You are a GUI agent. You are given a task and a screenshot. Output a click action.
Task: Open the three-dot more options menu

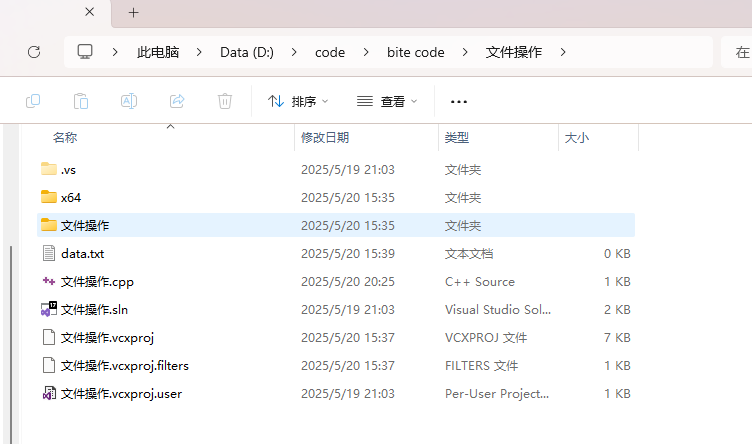click(x=458, y=102)
